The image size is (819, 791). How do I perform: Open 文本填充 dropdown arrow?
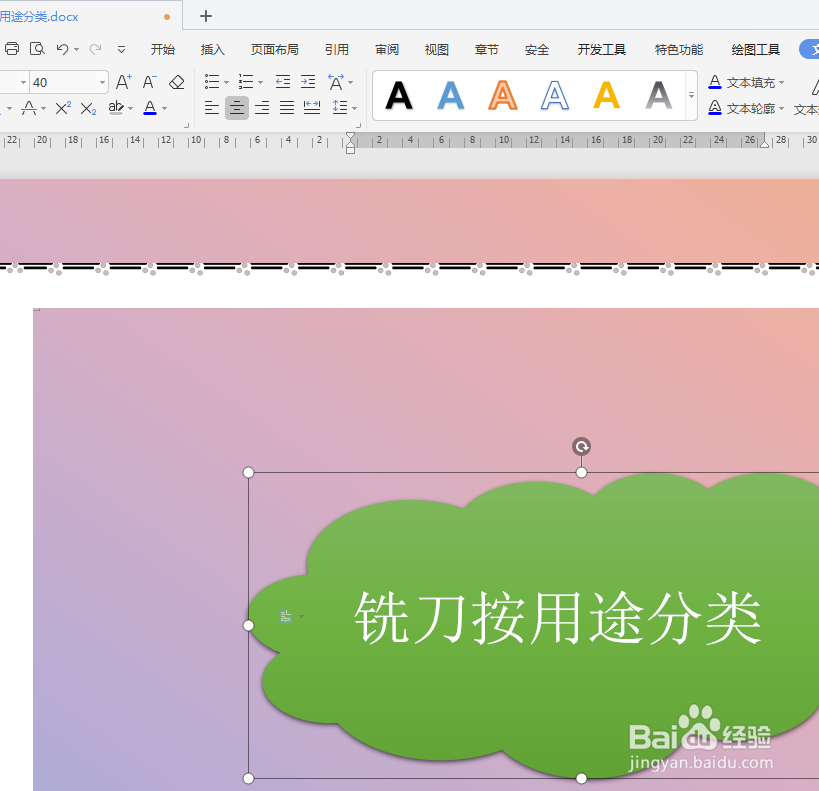[x=781, y=83]
